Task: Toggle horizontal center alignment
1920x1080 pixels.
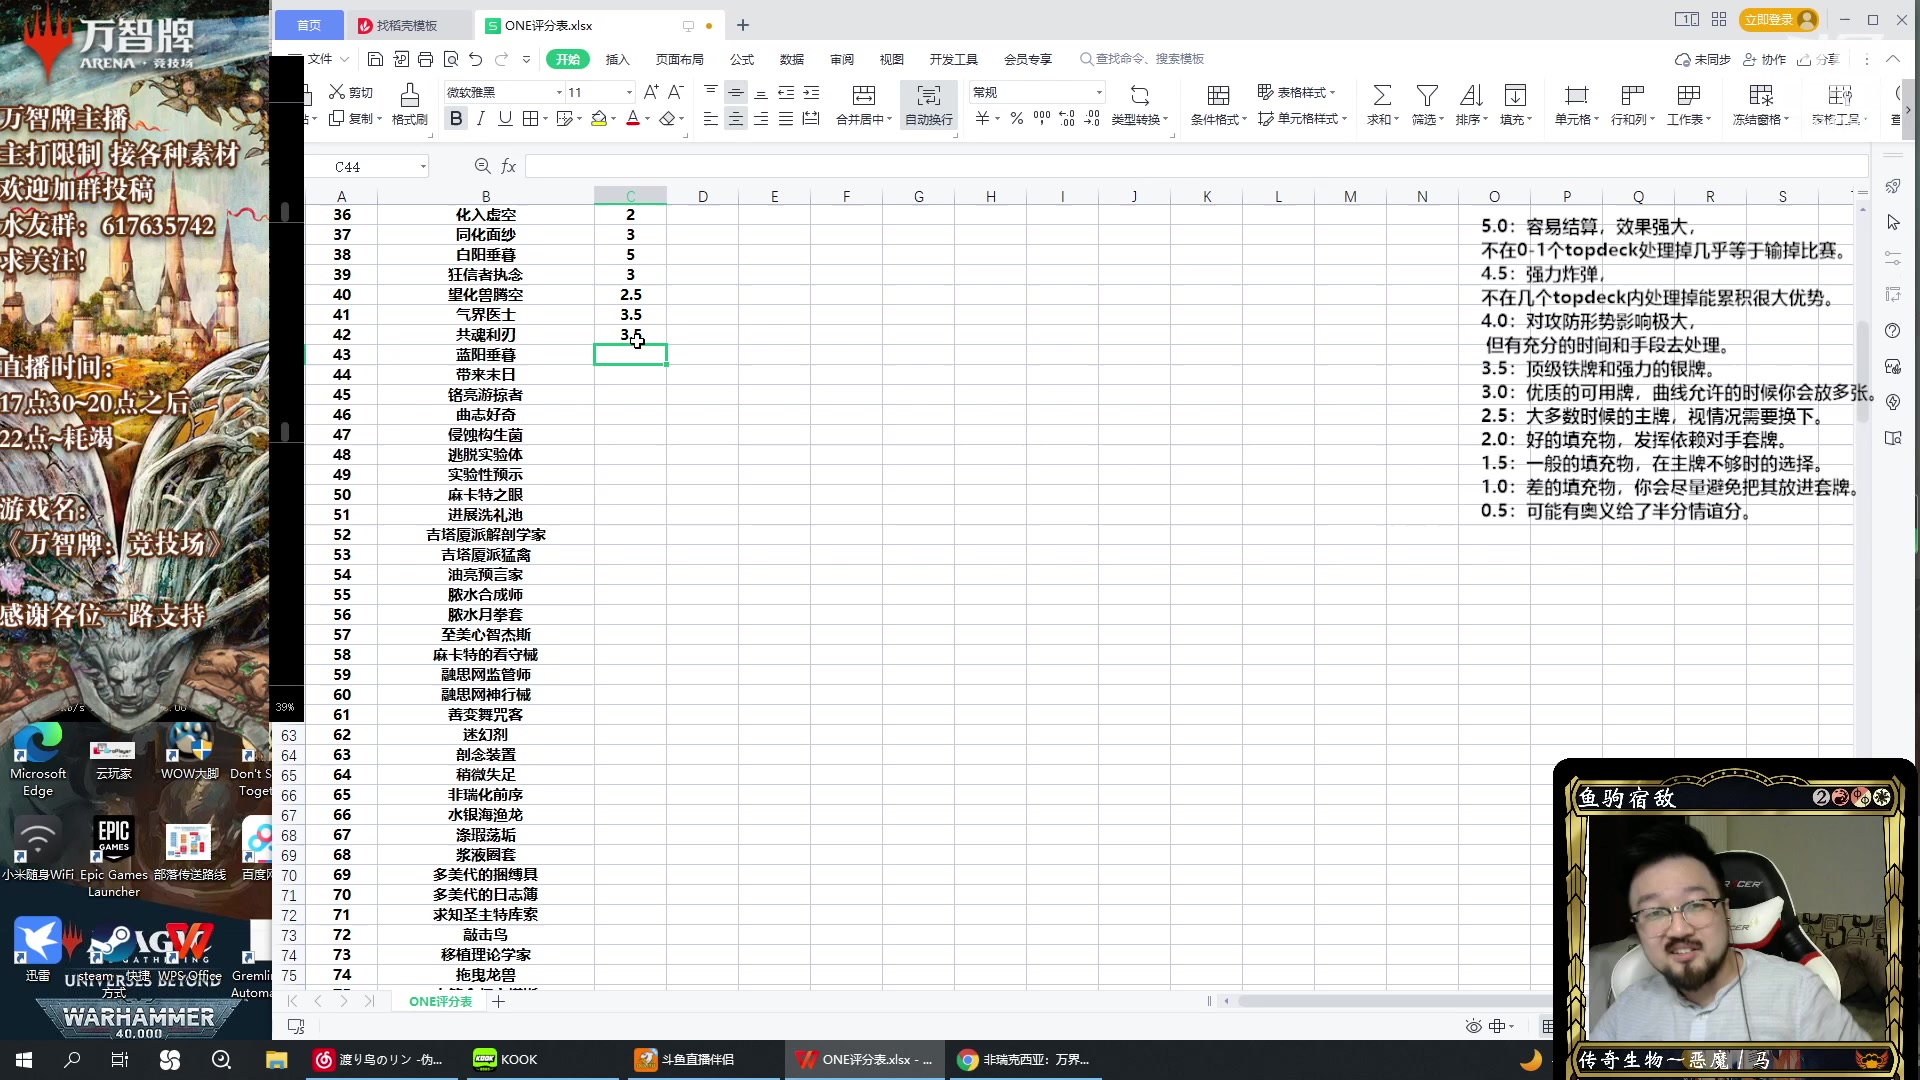Action: point(736,118)
